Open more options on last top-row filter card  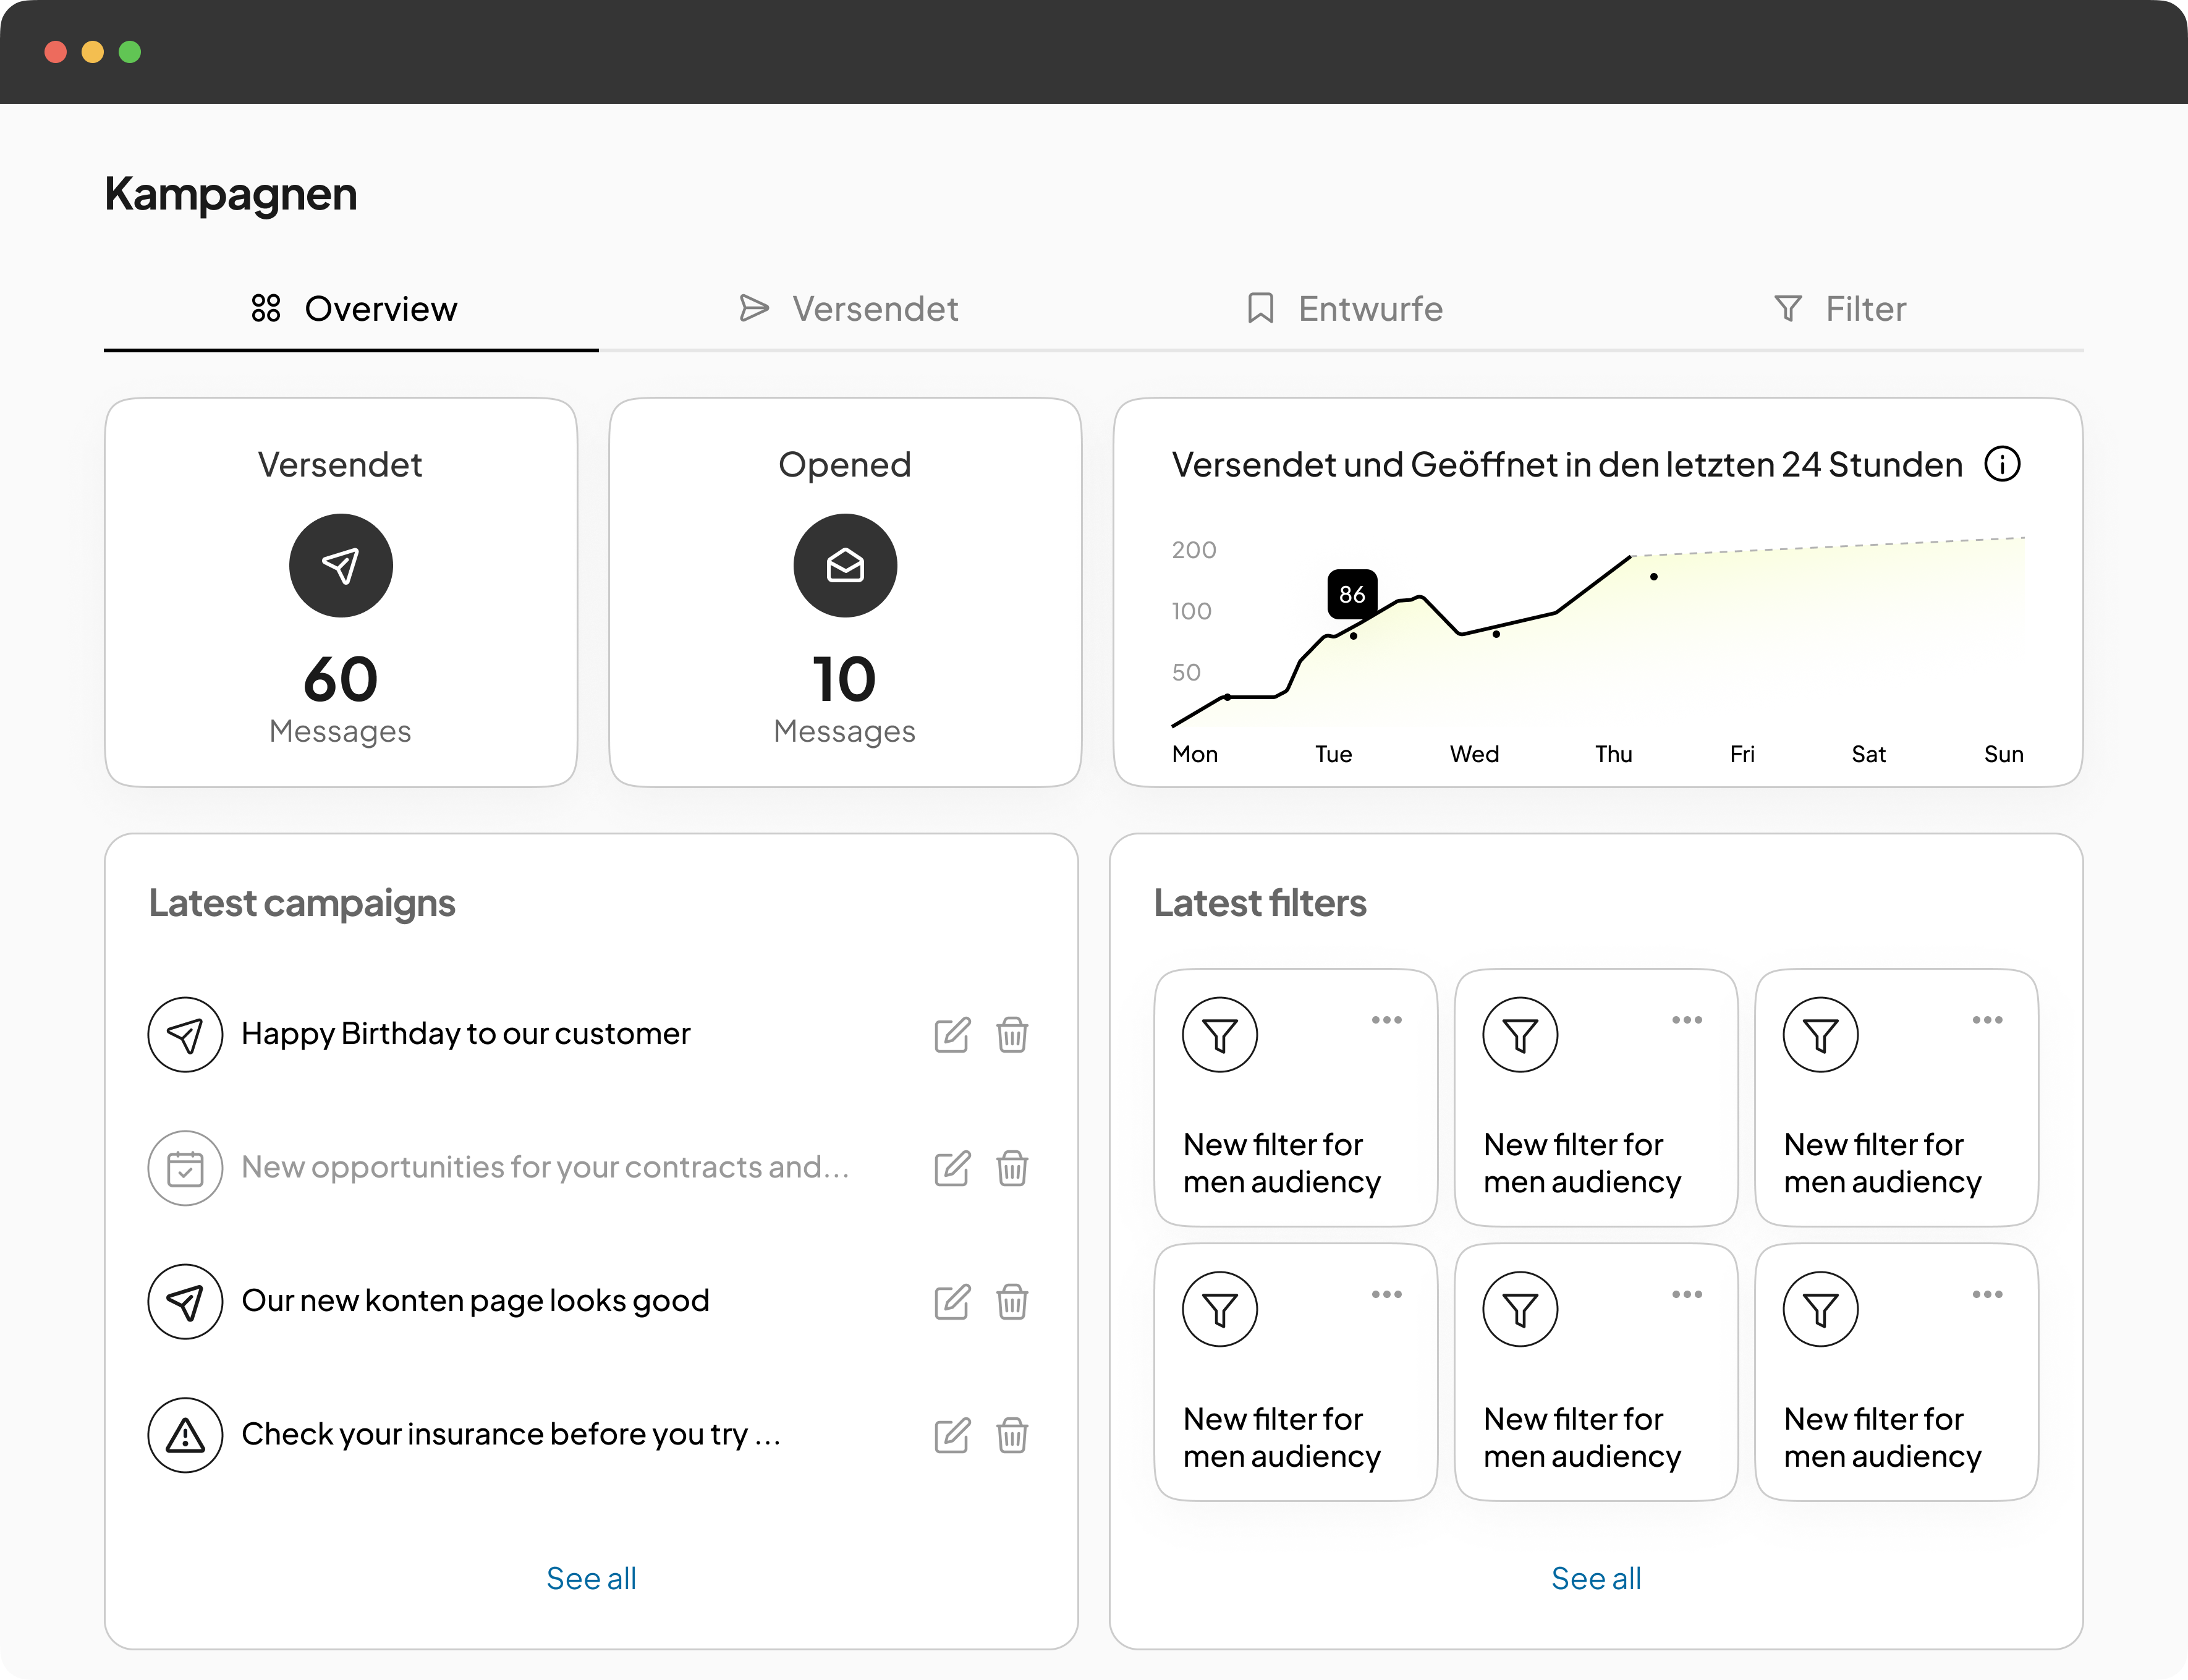click(x=1987, y=1020)
